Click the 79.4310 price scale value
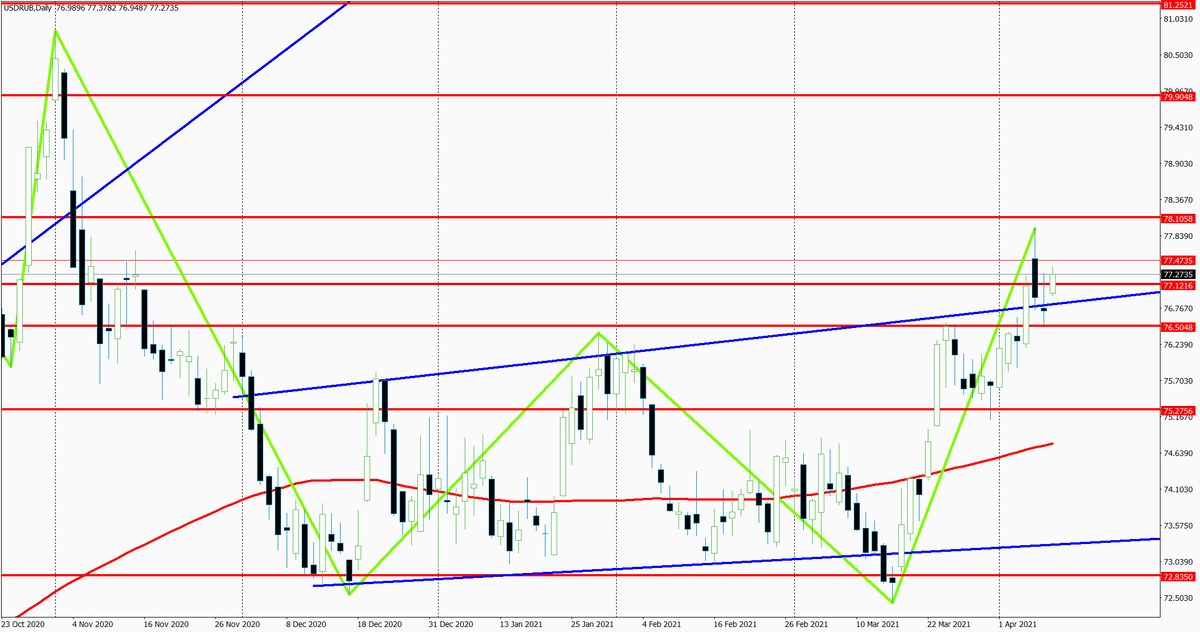The width and height of the screenshot is (1200, 632). click(x=1179, y=127)
